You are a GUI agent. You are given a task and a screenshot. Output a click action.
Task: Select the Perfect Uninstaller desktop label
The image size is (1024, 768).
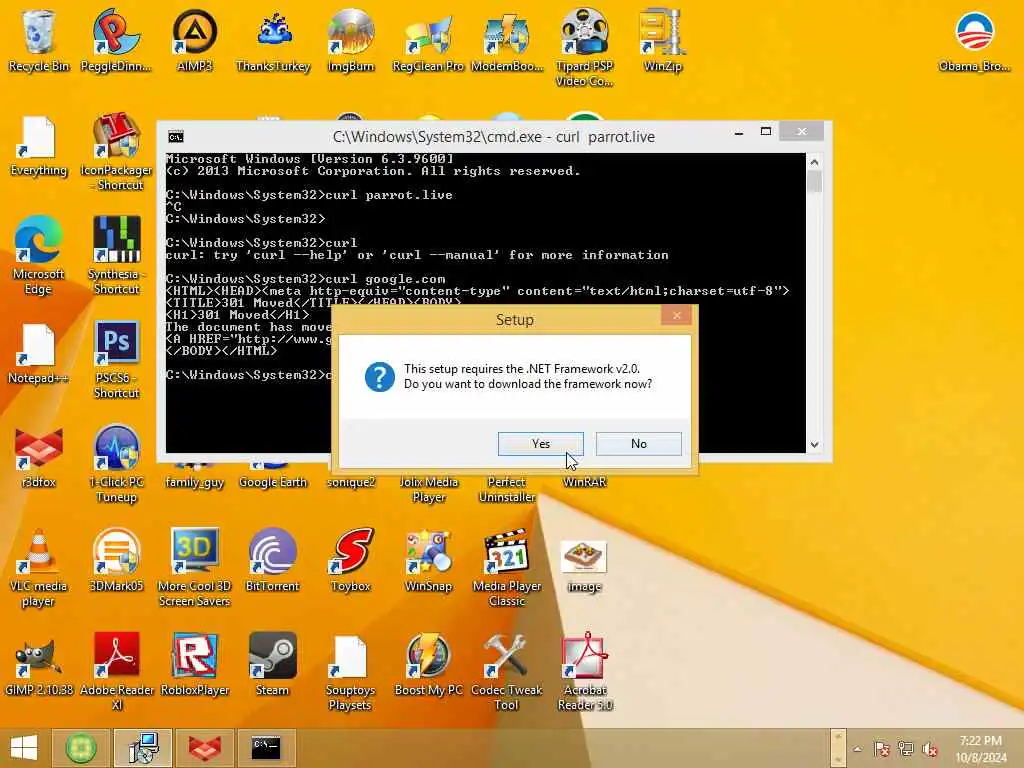[507, 490]
